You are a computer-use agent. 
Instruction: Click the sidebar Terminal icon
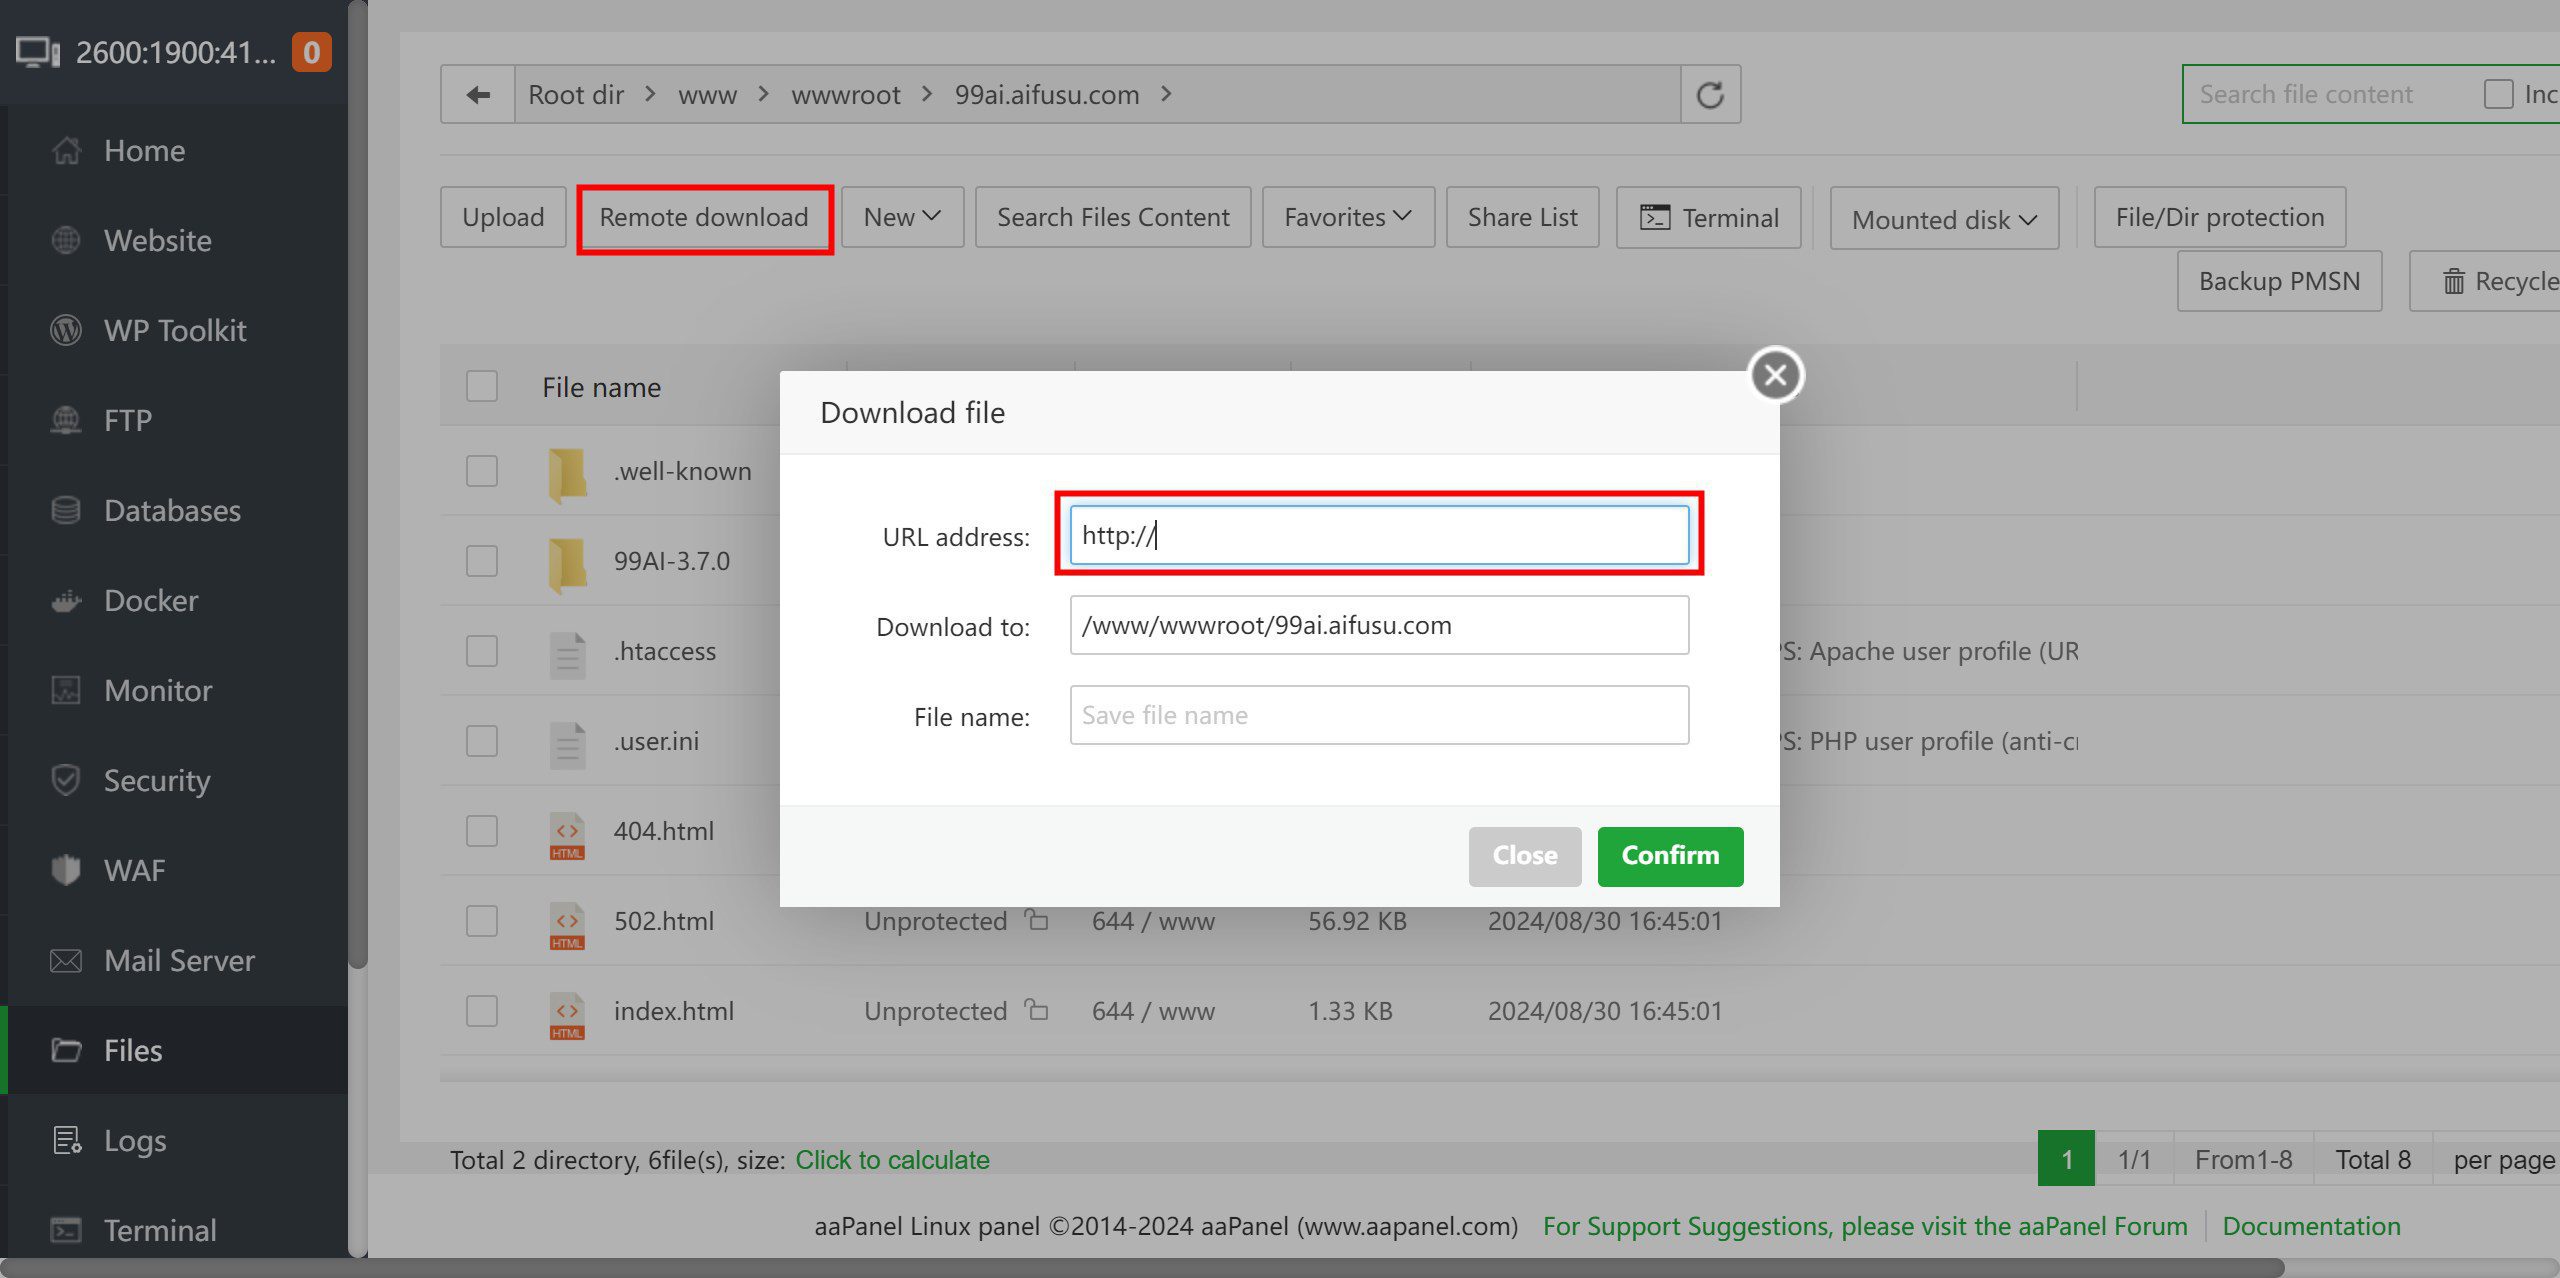[66, 1230]
